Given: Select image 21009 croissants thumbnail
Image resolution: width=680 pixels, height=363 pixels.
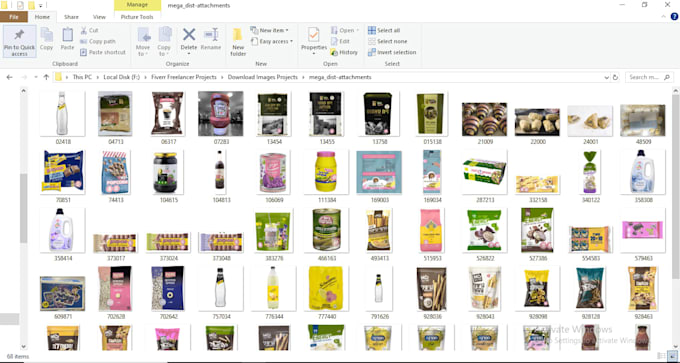Looking at the screenshot, I should click(484, 119).
